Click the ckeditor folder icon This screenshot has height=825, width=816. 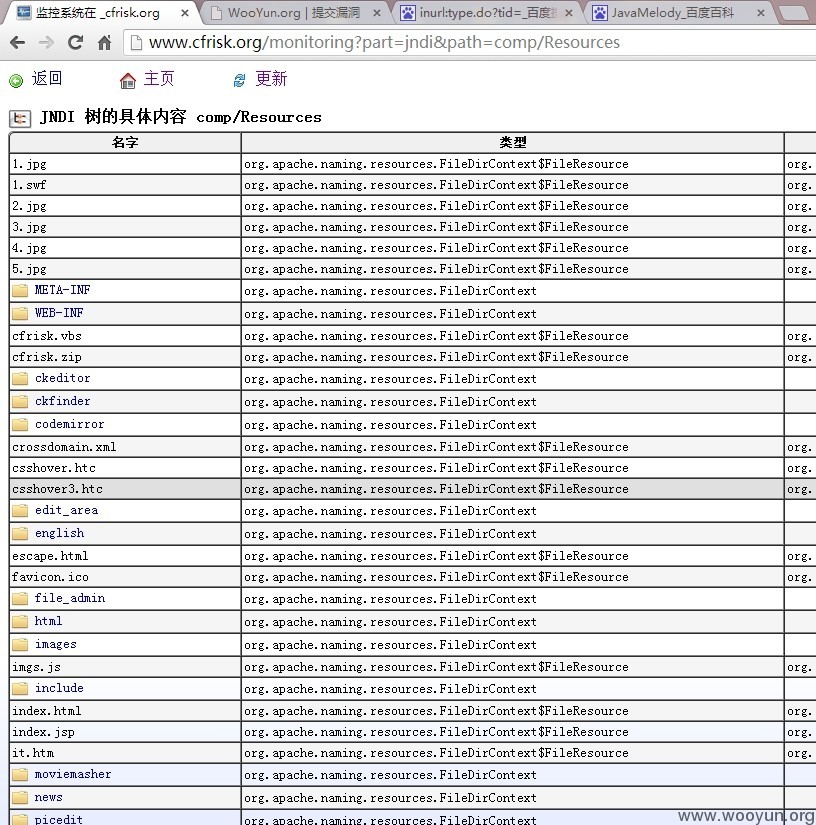pos(20,378)
